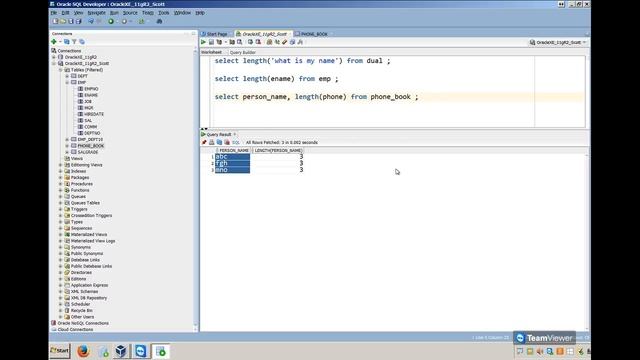Select the ENAME column in the tree
The height and width of the screenshot is (360, 640).
[x=91, y=95]
